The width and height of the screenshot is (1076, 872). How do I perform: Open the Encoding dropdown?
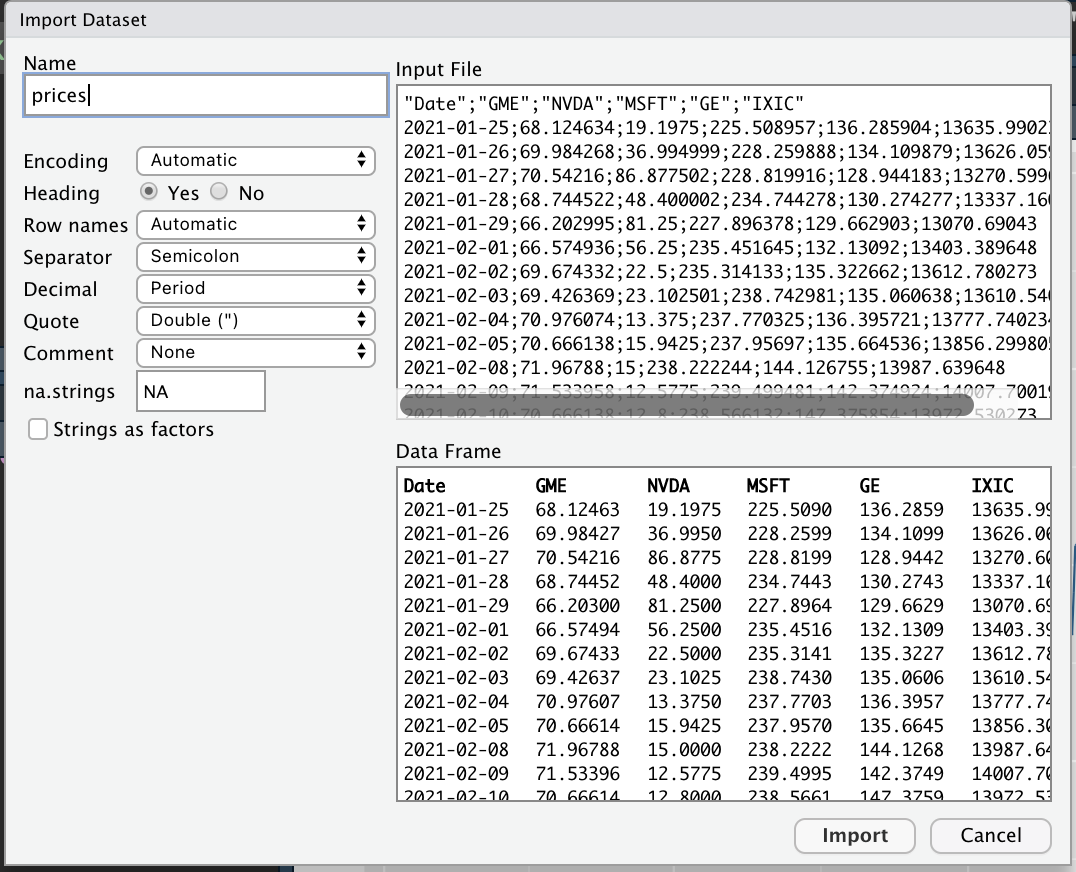point(256,161)
